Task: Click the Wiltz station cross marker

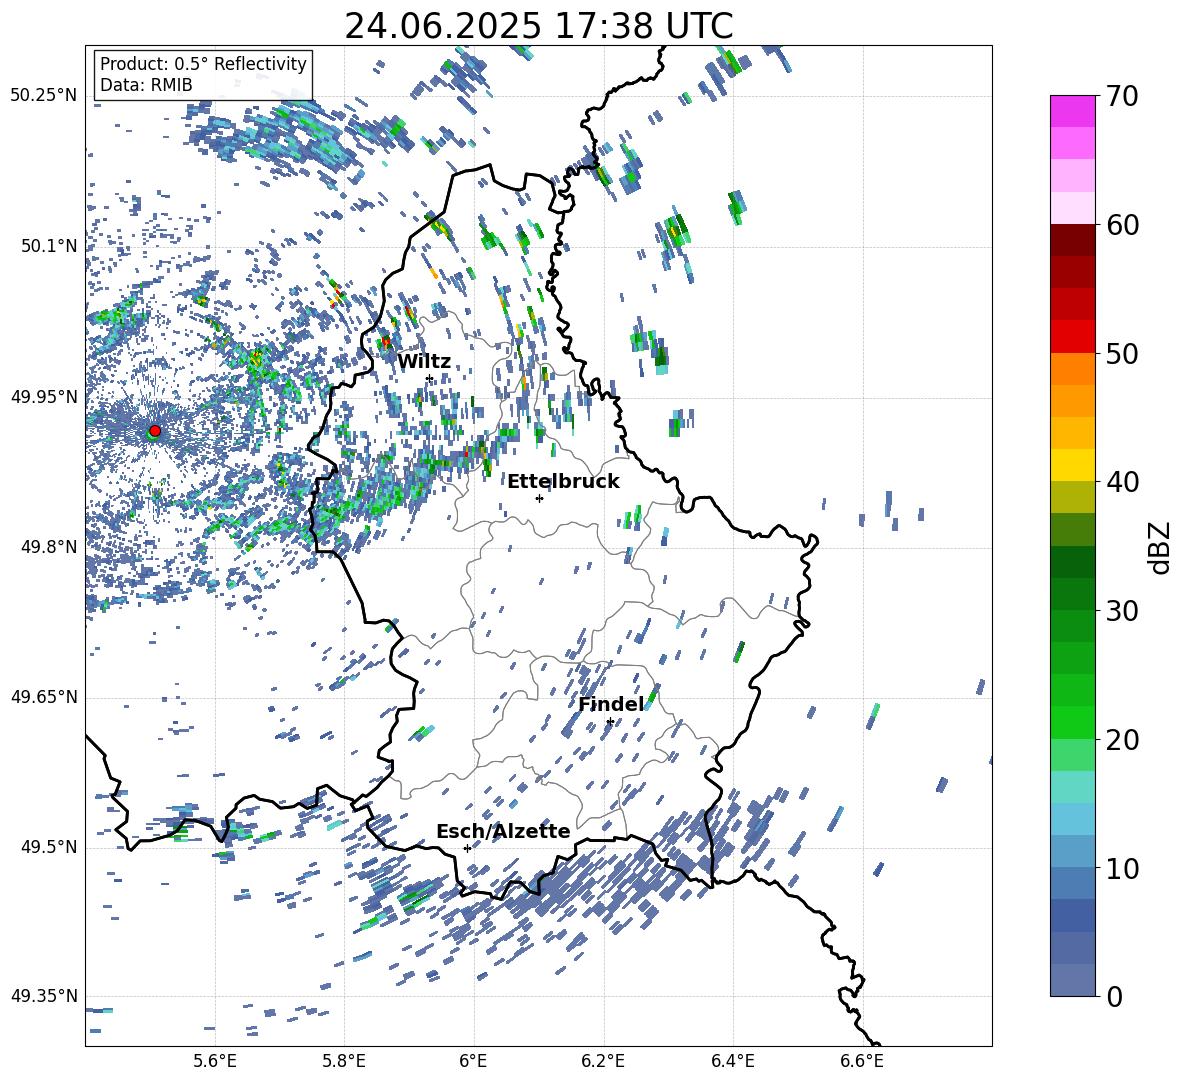Action: tap(430, 378)
